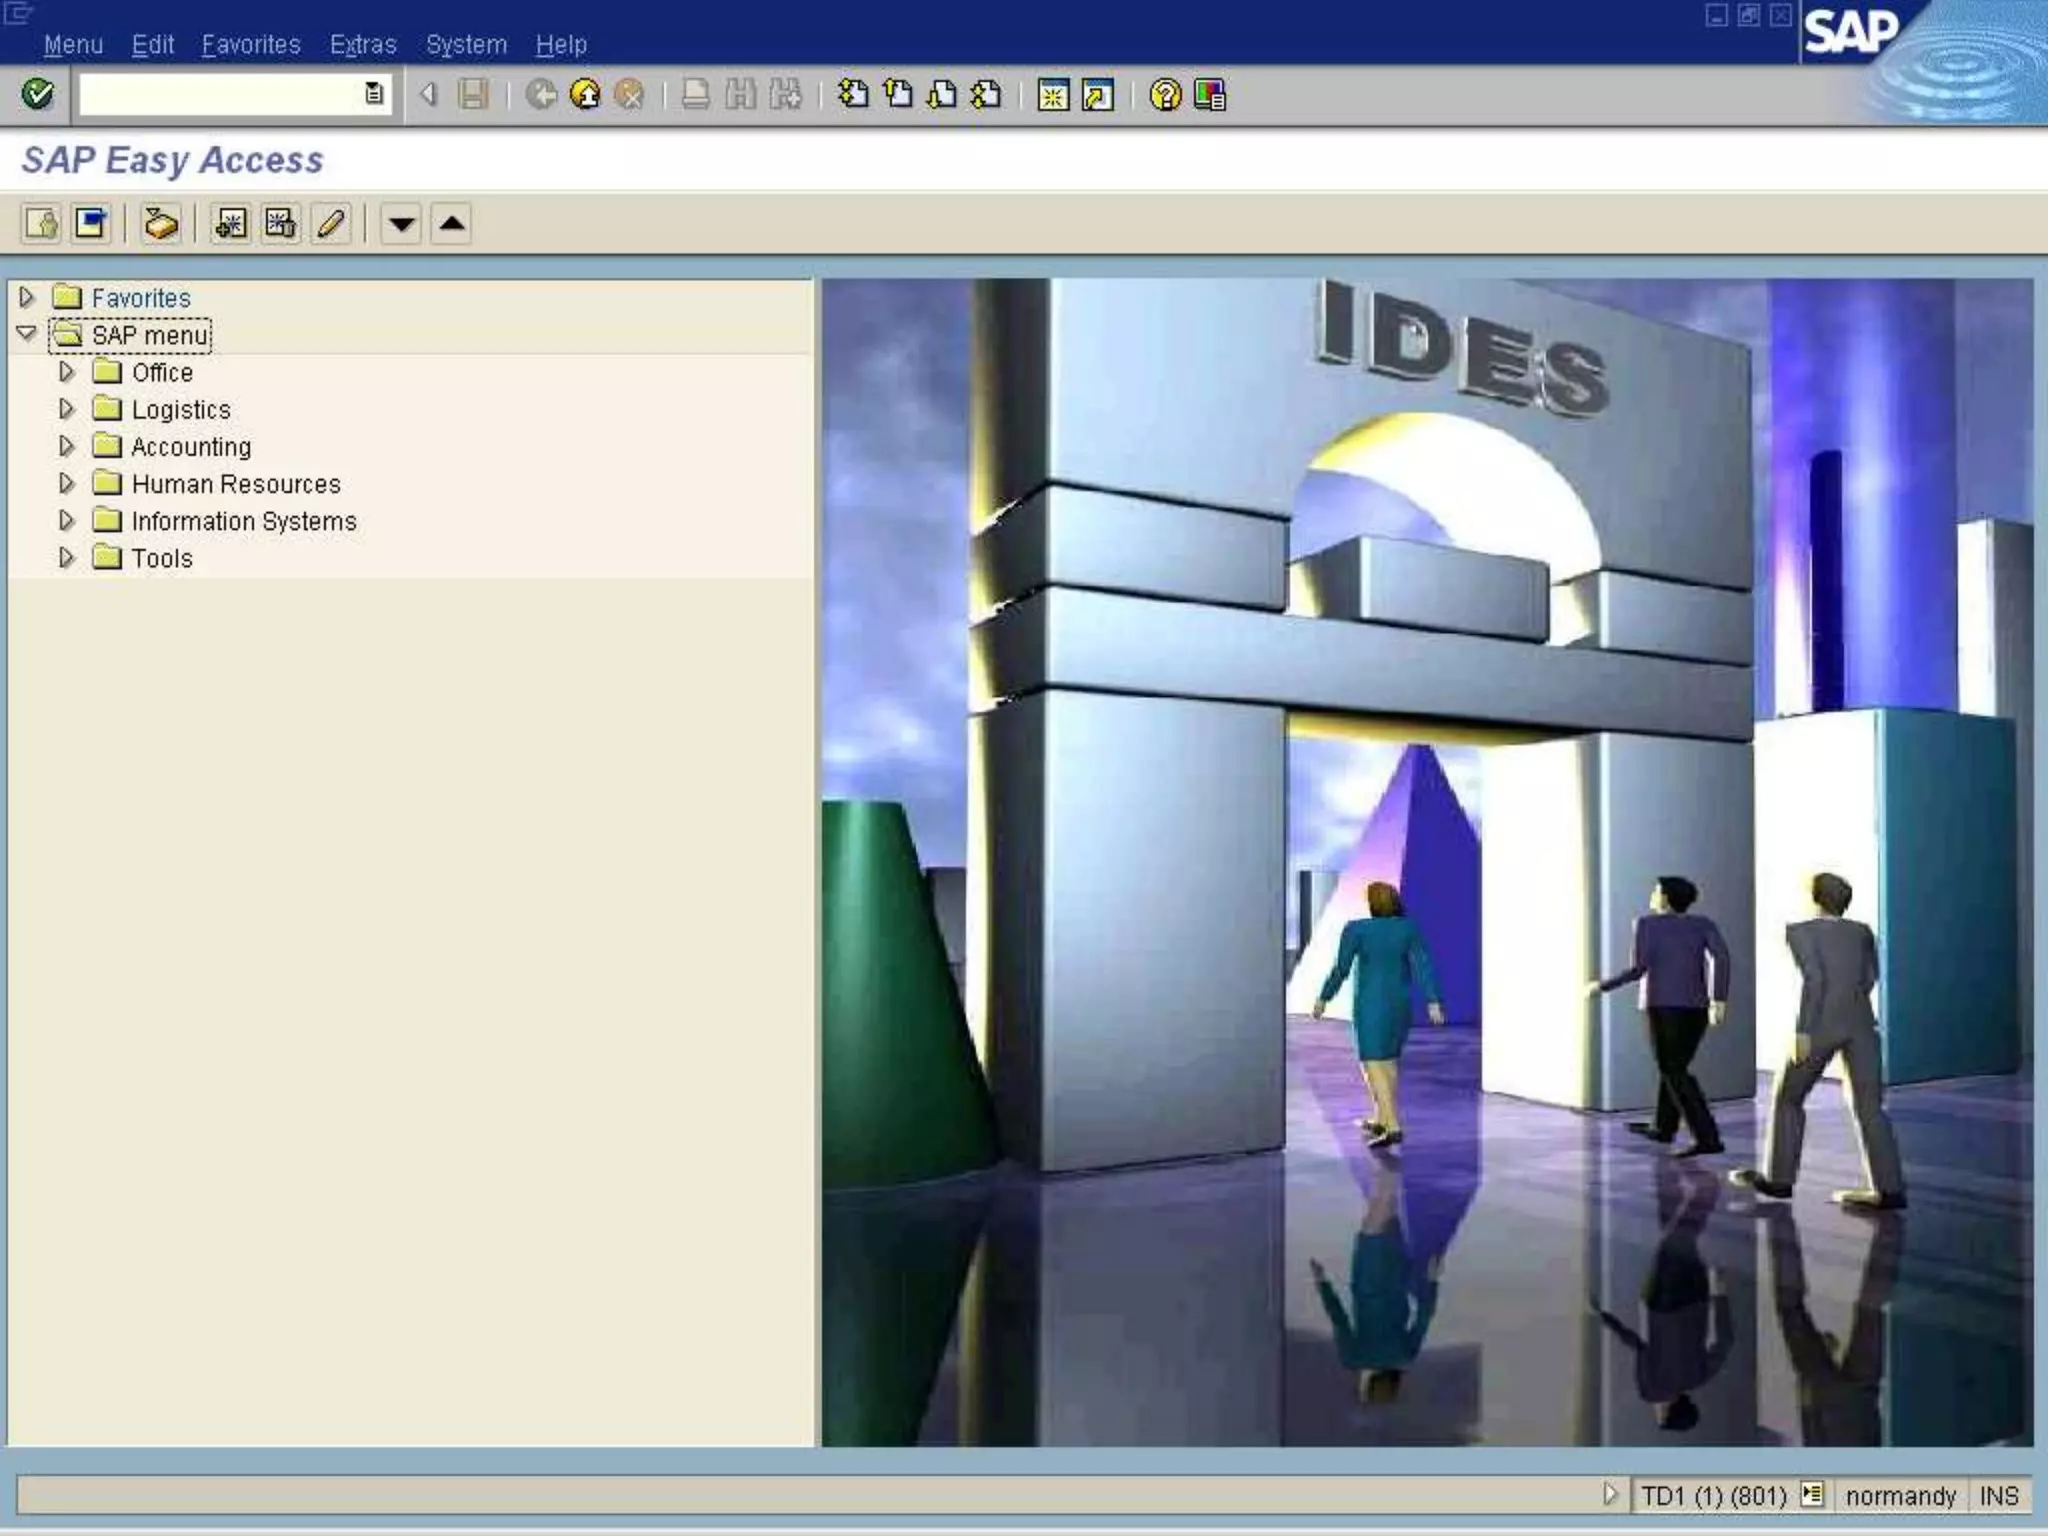Click the window menu icon at top-left corner

18,14
